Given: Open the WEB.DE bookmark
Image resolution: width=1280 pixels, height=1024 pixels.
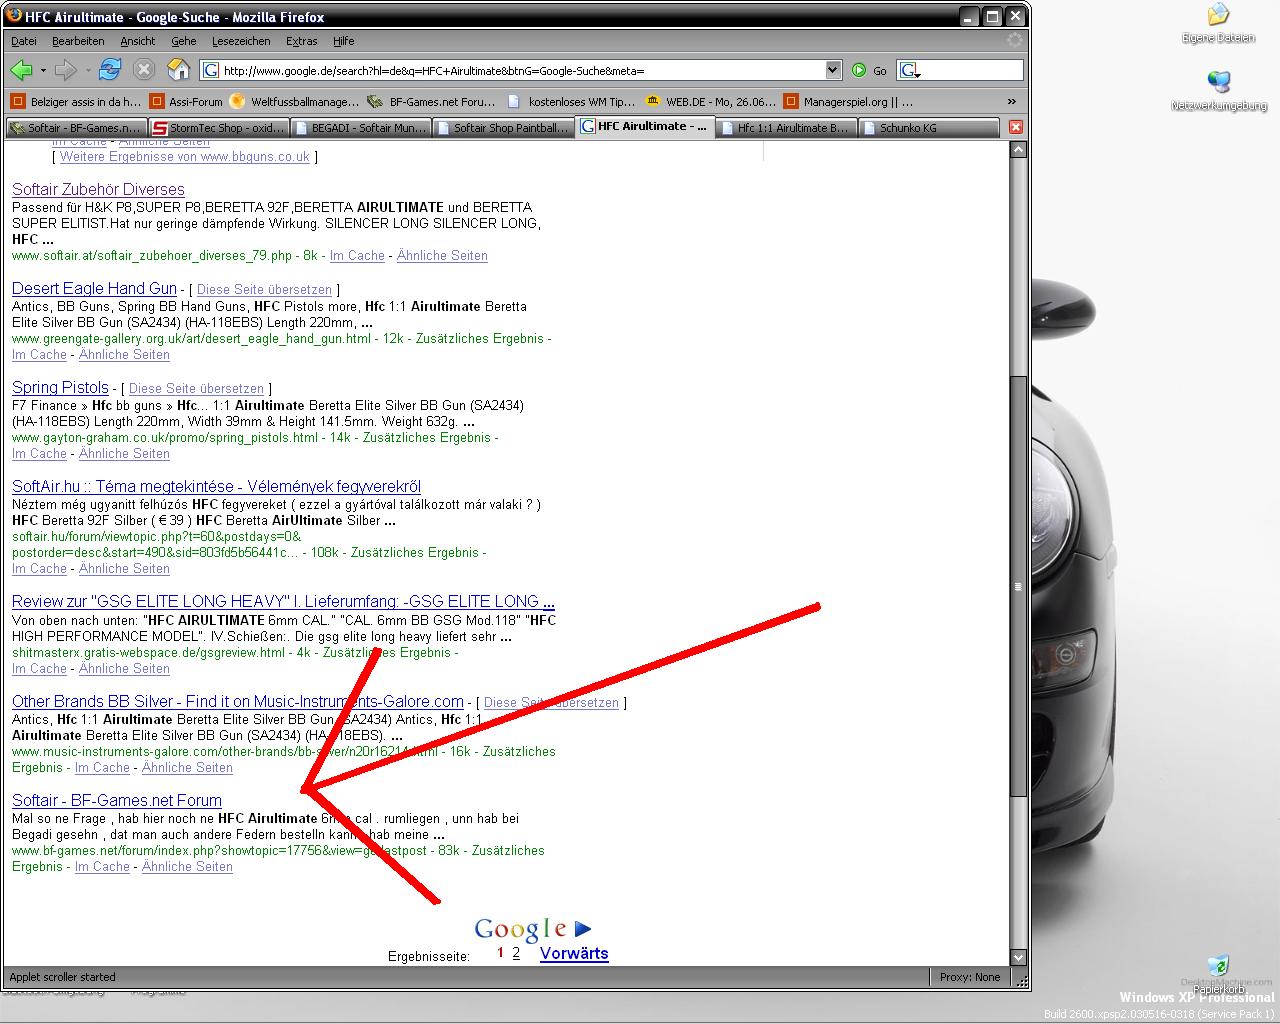Looking at the screenshot, I should (x=711, y=101).
